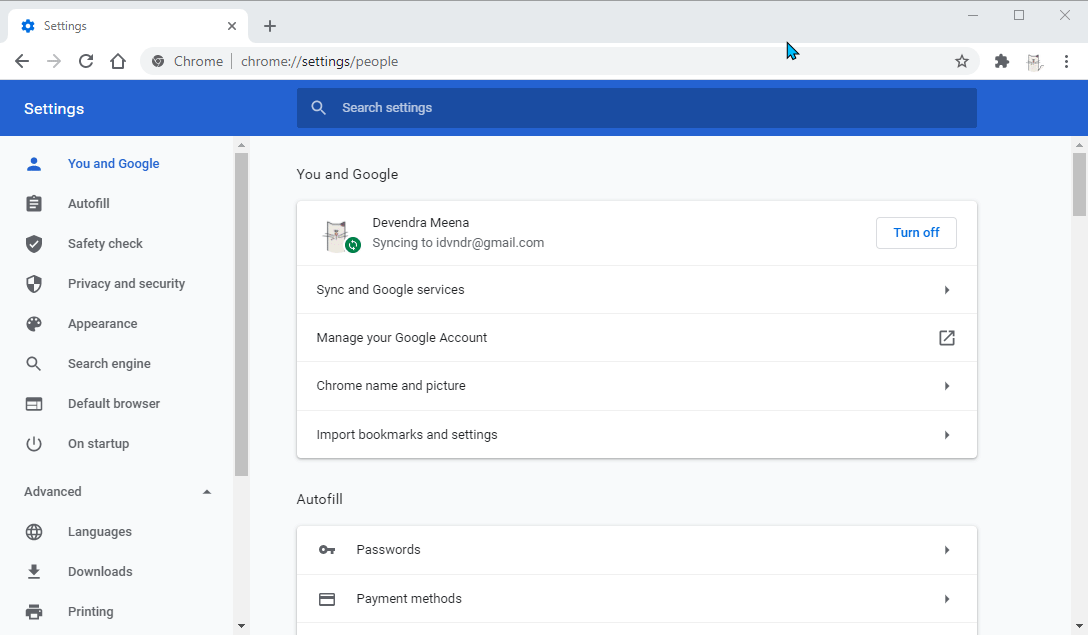Image resolution: width=1088 pixels, height=635 pixels.
Task: Open the Chrome three-dot menu
Action: (x=1066, y=61)
